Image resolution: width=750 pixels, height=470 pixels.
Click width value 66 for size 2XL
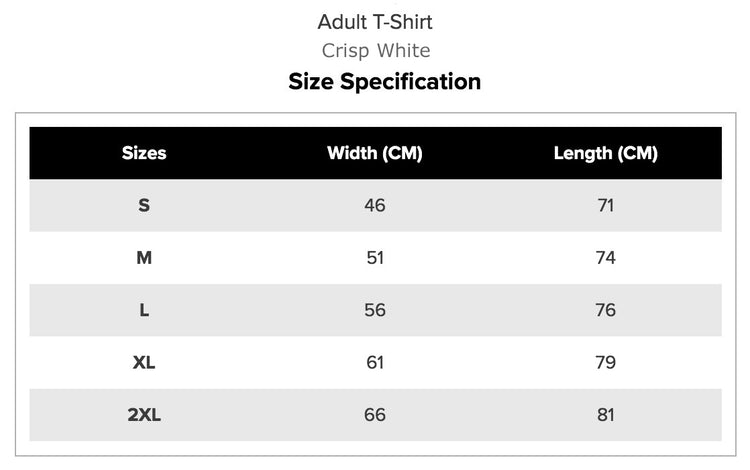click(375, 415)
